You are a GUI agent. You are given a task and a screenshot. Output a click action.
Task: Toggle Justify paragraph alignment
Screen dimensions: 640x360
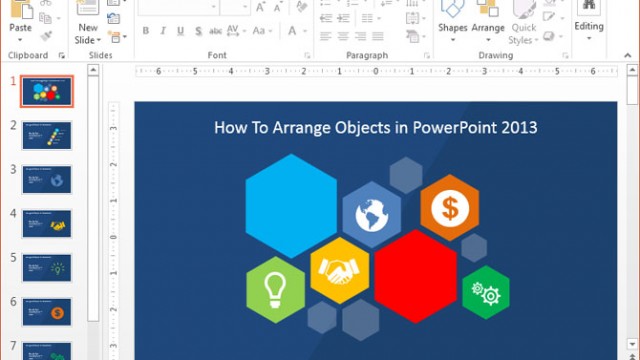(x=378, y=37)
